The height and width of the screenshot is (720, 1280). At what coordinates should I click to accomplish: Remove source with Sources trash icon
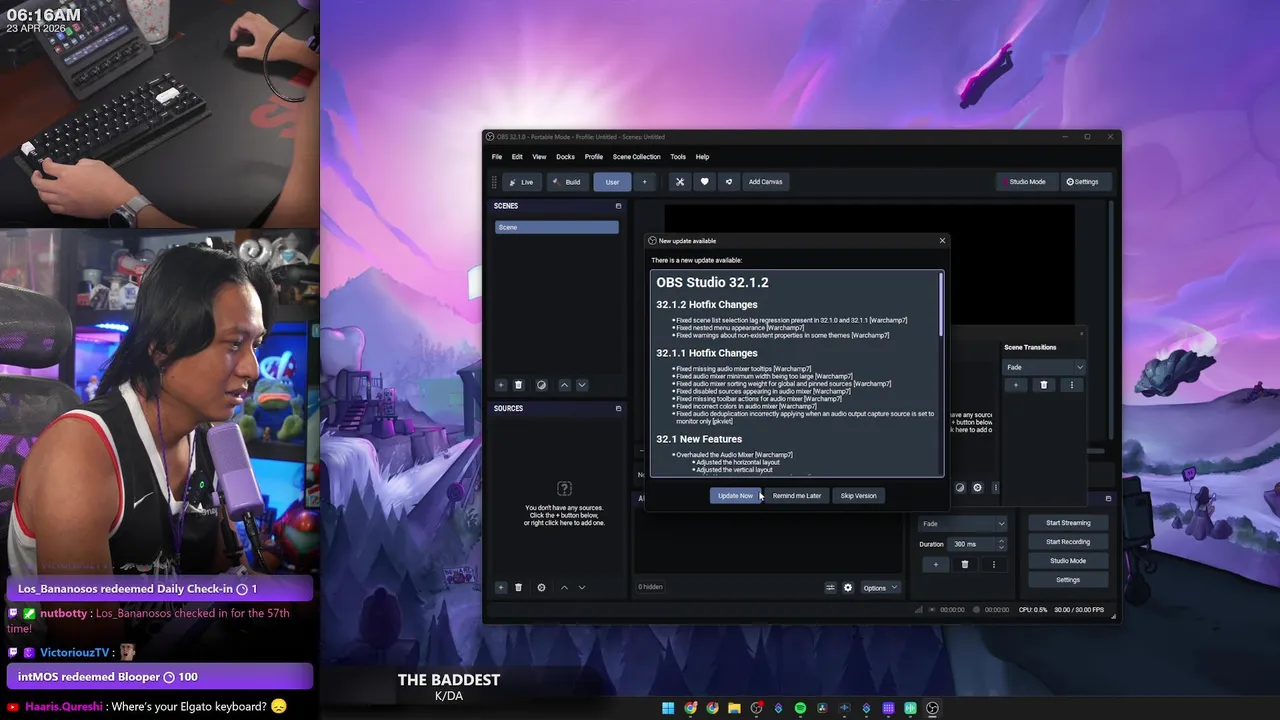(x=518, y=587)
